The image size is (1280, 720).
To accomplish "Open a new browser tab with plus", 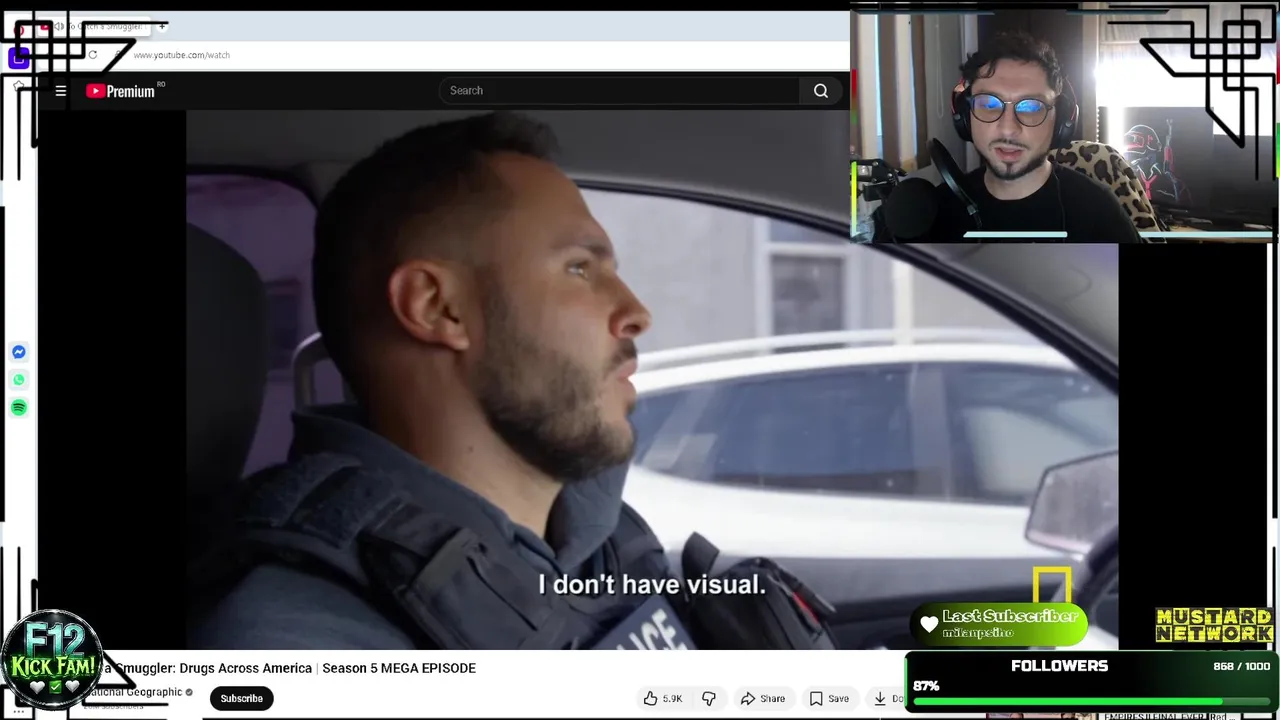I will coord(162,26).
